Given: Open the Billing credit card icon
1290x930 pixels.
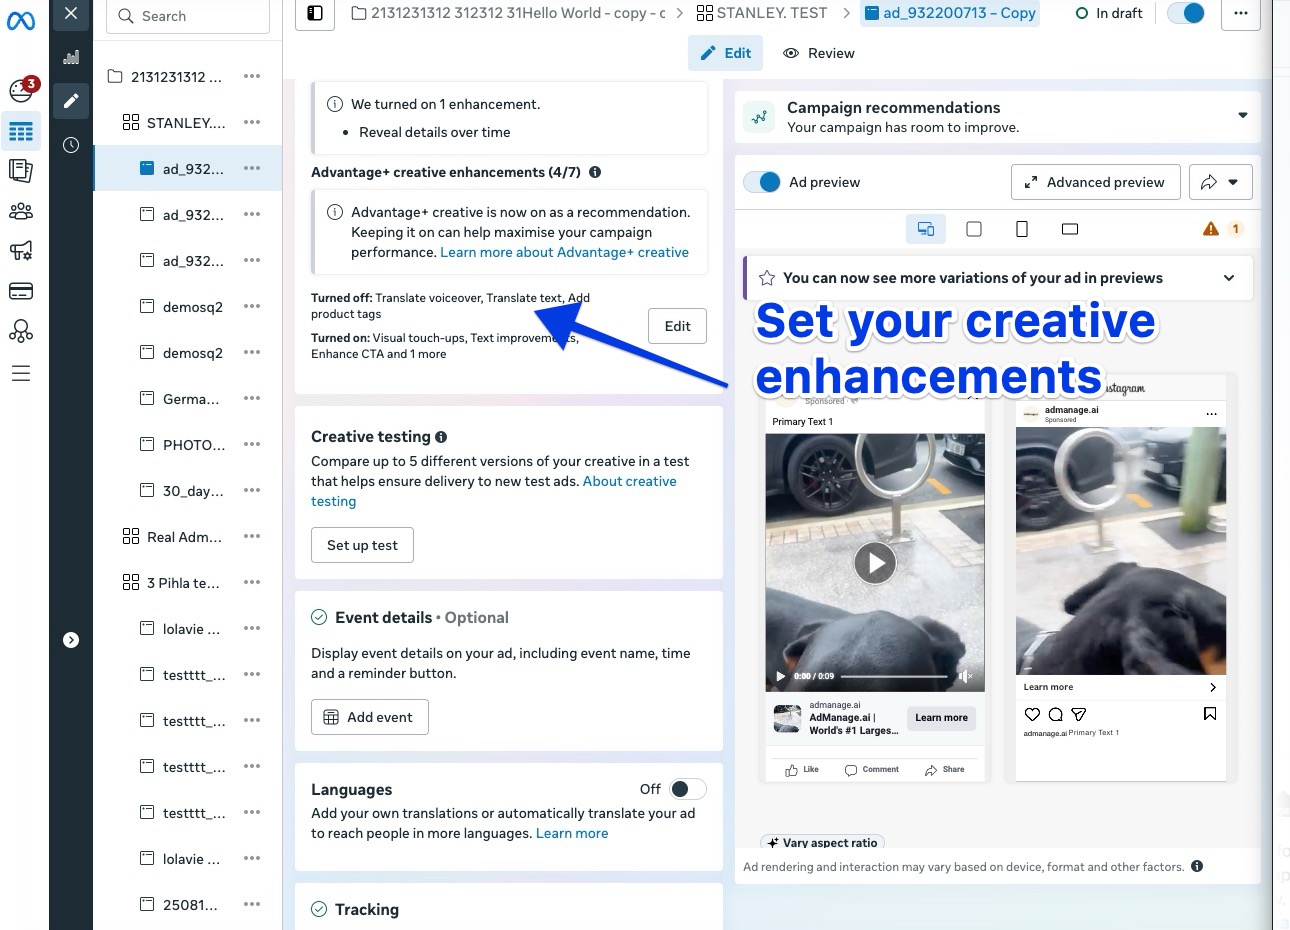Looking at the screenshot, I should (21, 291).
